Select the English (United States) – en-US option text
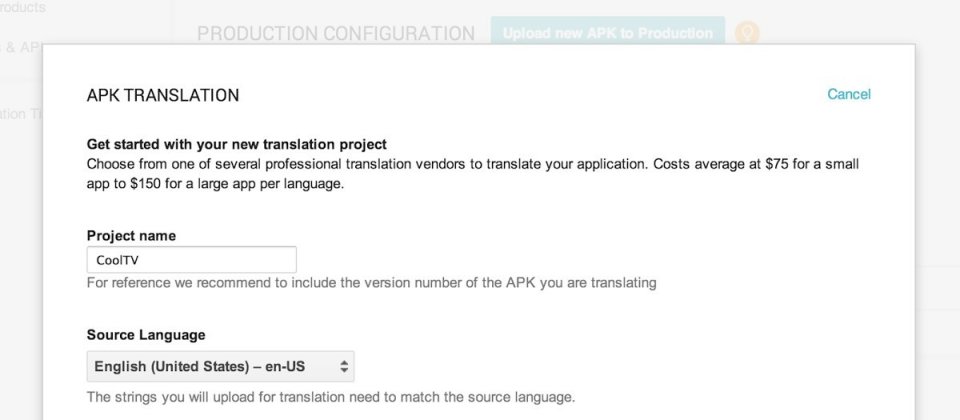Image resolution: width=960 pixels, height=420 pixels. [200, 367]
